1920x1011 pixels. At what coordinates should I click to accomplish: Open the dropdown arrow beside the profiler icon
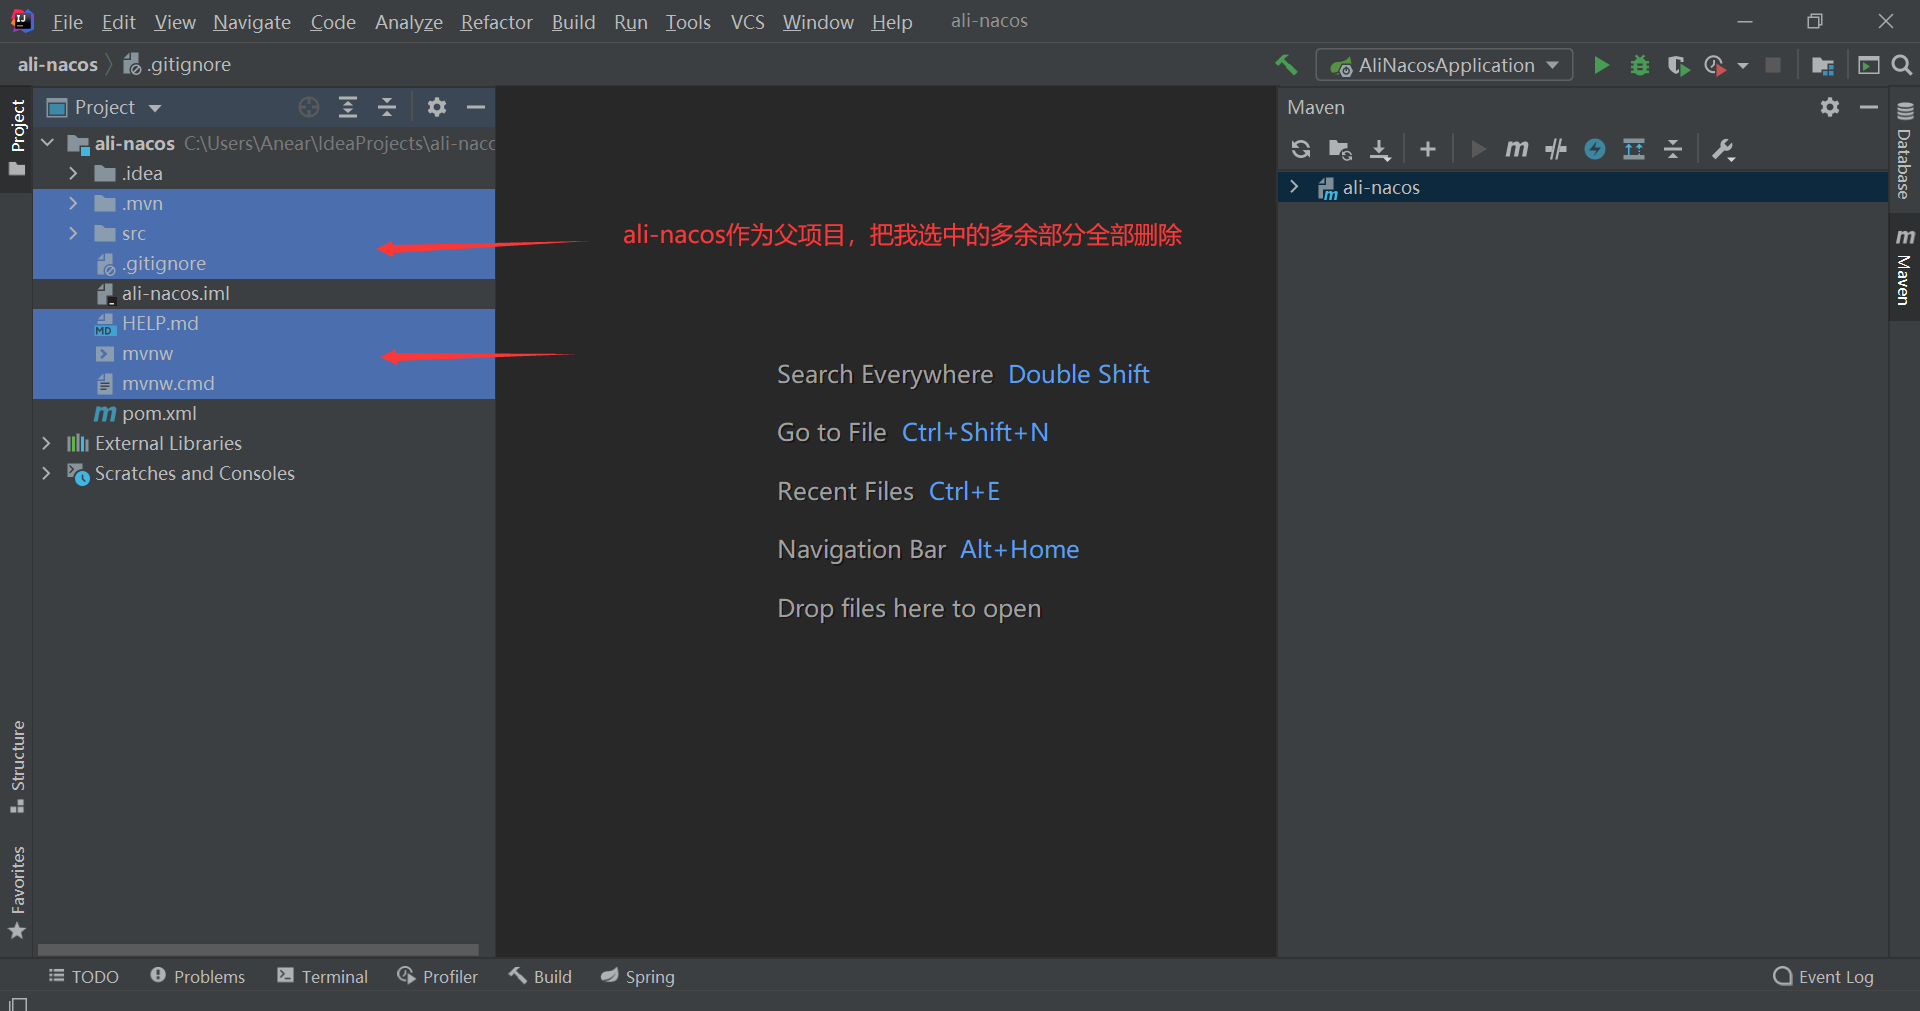1743,66
